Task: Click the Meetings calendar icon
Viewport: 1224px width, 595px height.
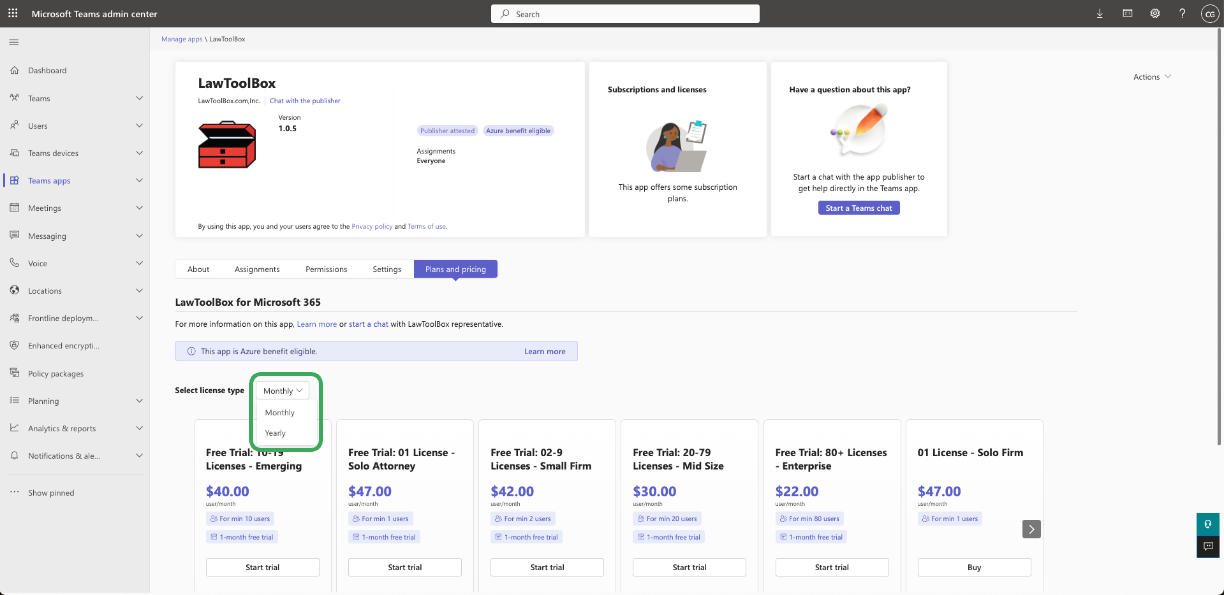Action: [14, 208]
